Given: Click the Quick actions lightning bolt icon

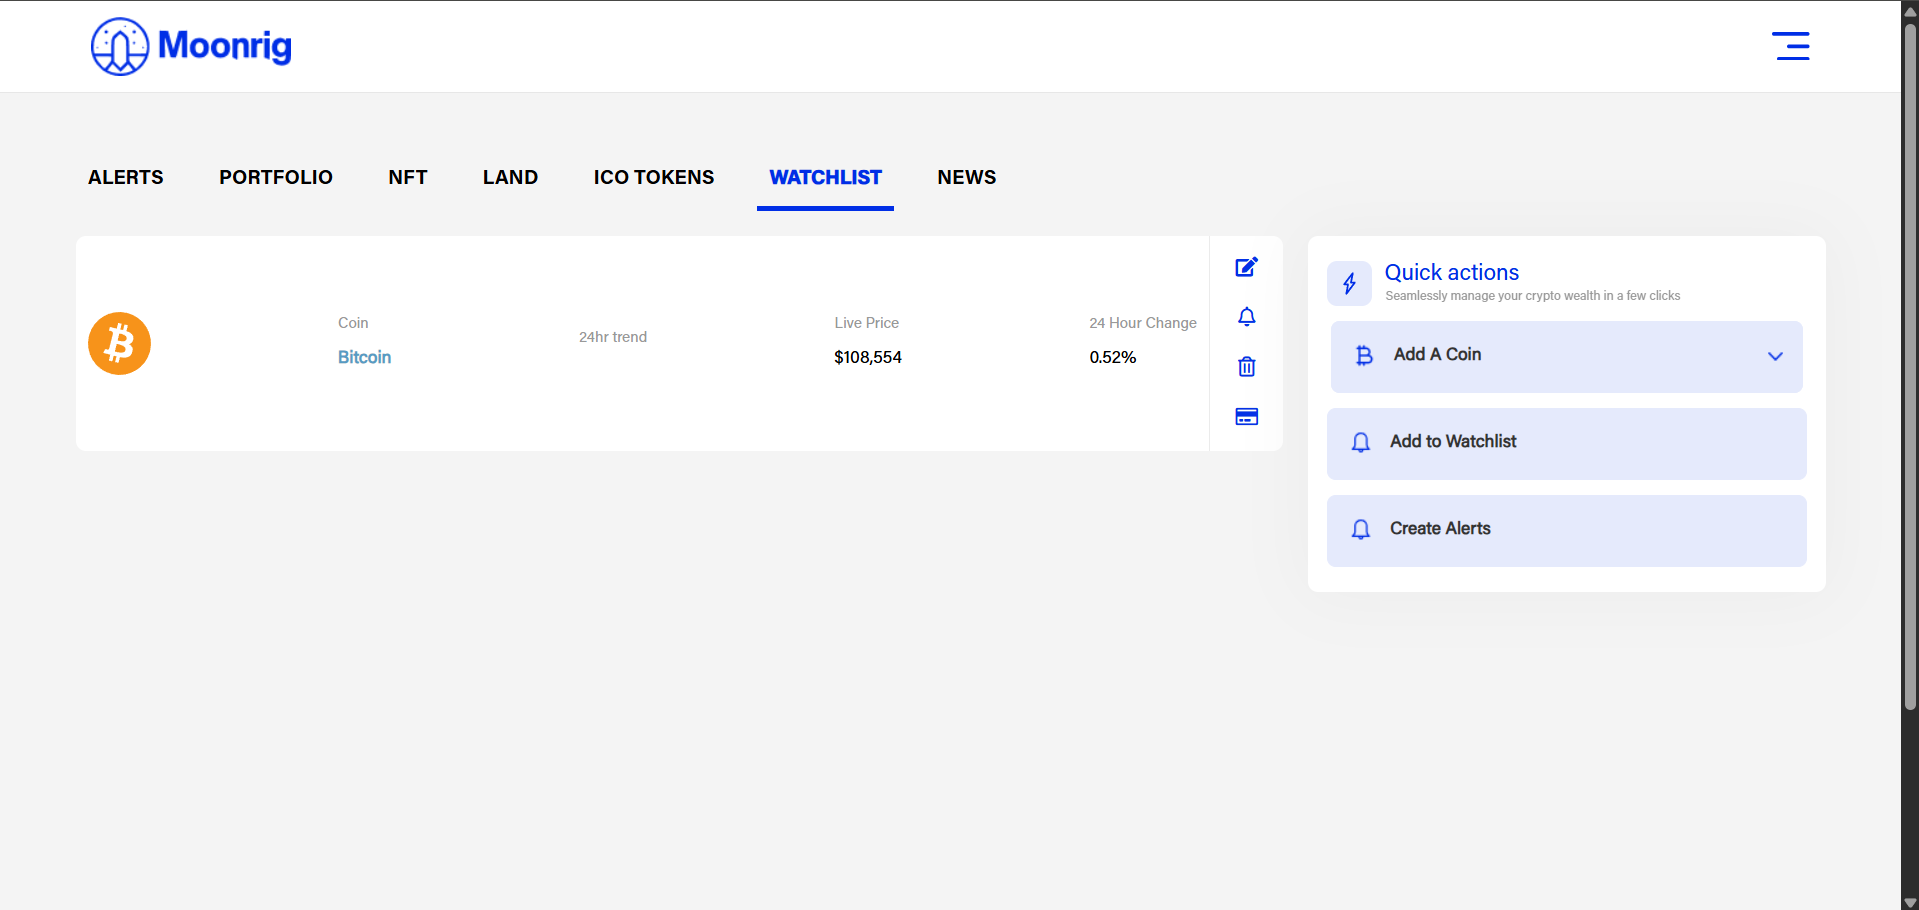Looking at the screenshot, I should pos(1349,283).
